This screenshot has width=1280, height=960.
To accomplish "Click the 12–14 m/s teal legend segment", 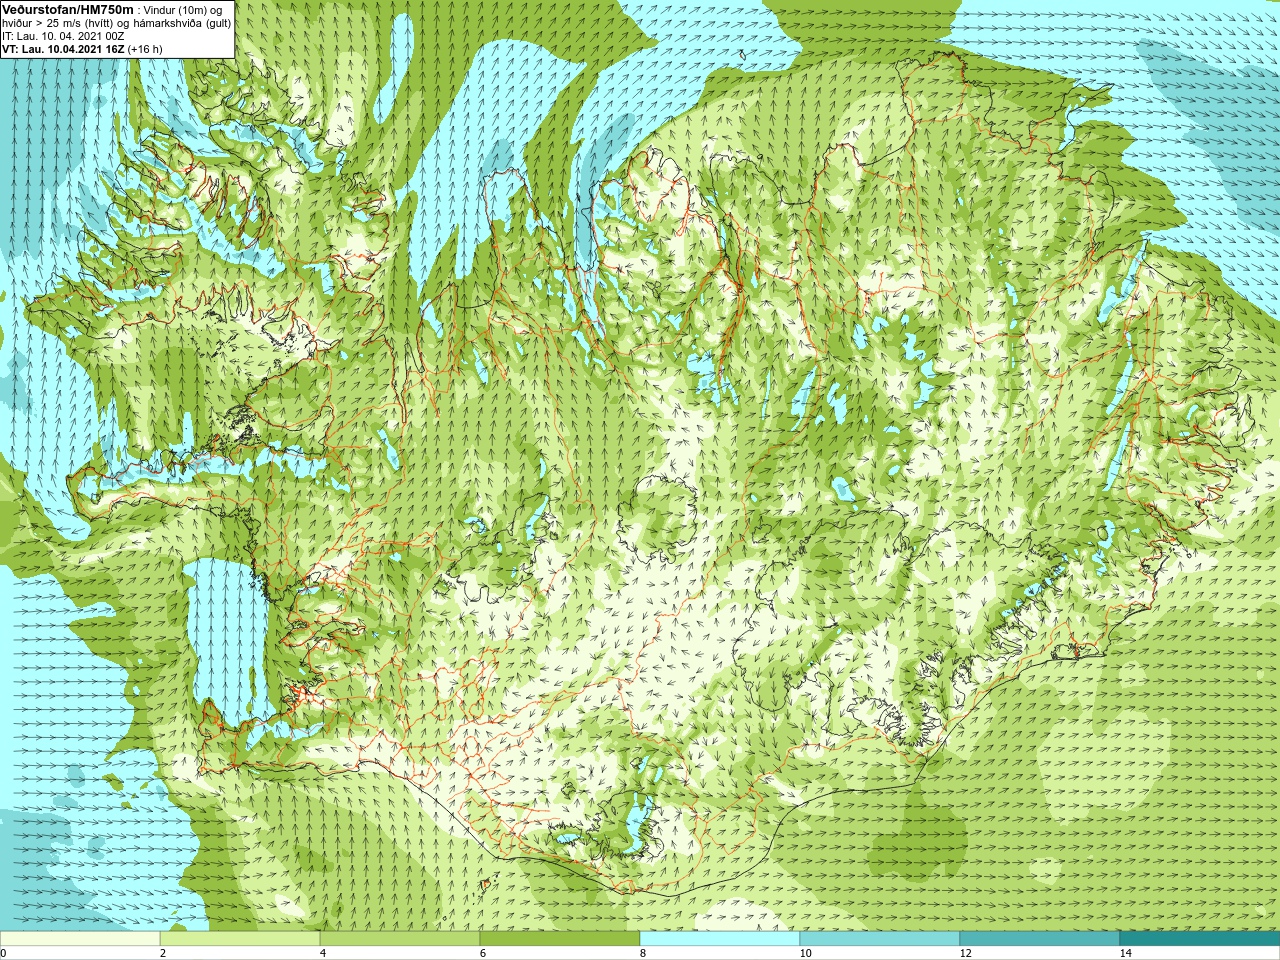I will pyautogui.click(x=1040, y=939).
